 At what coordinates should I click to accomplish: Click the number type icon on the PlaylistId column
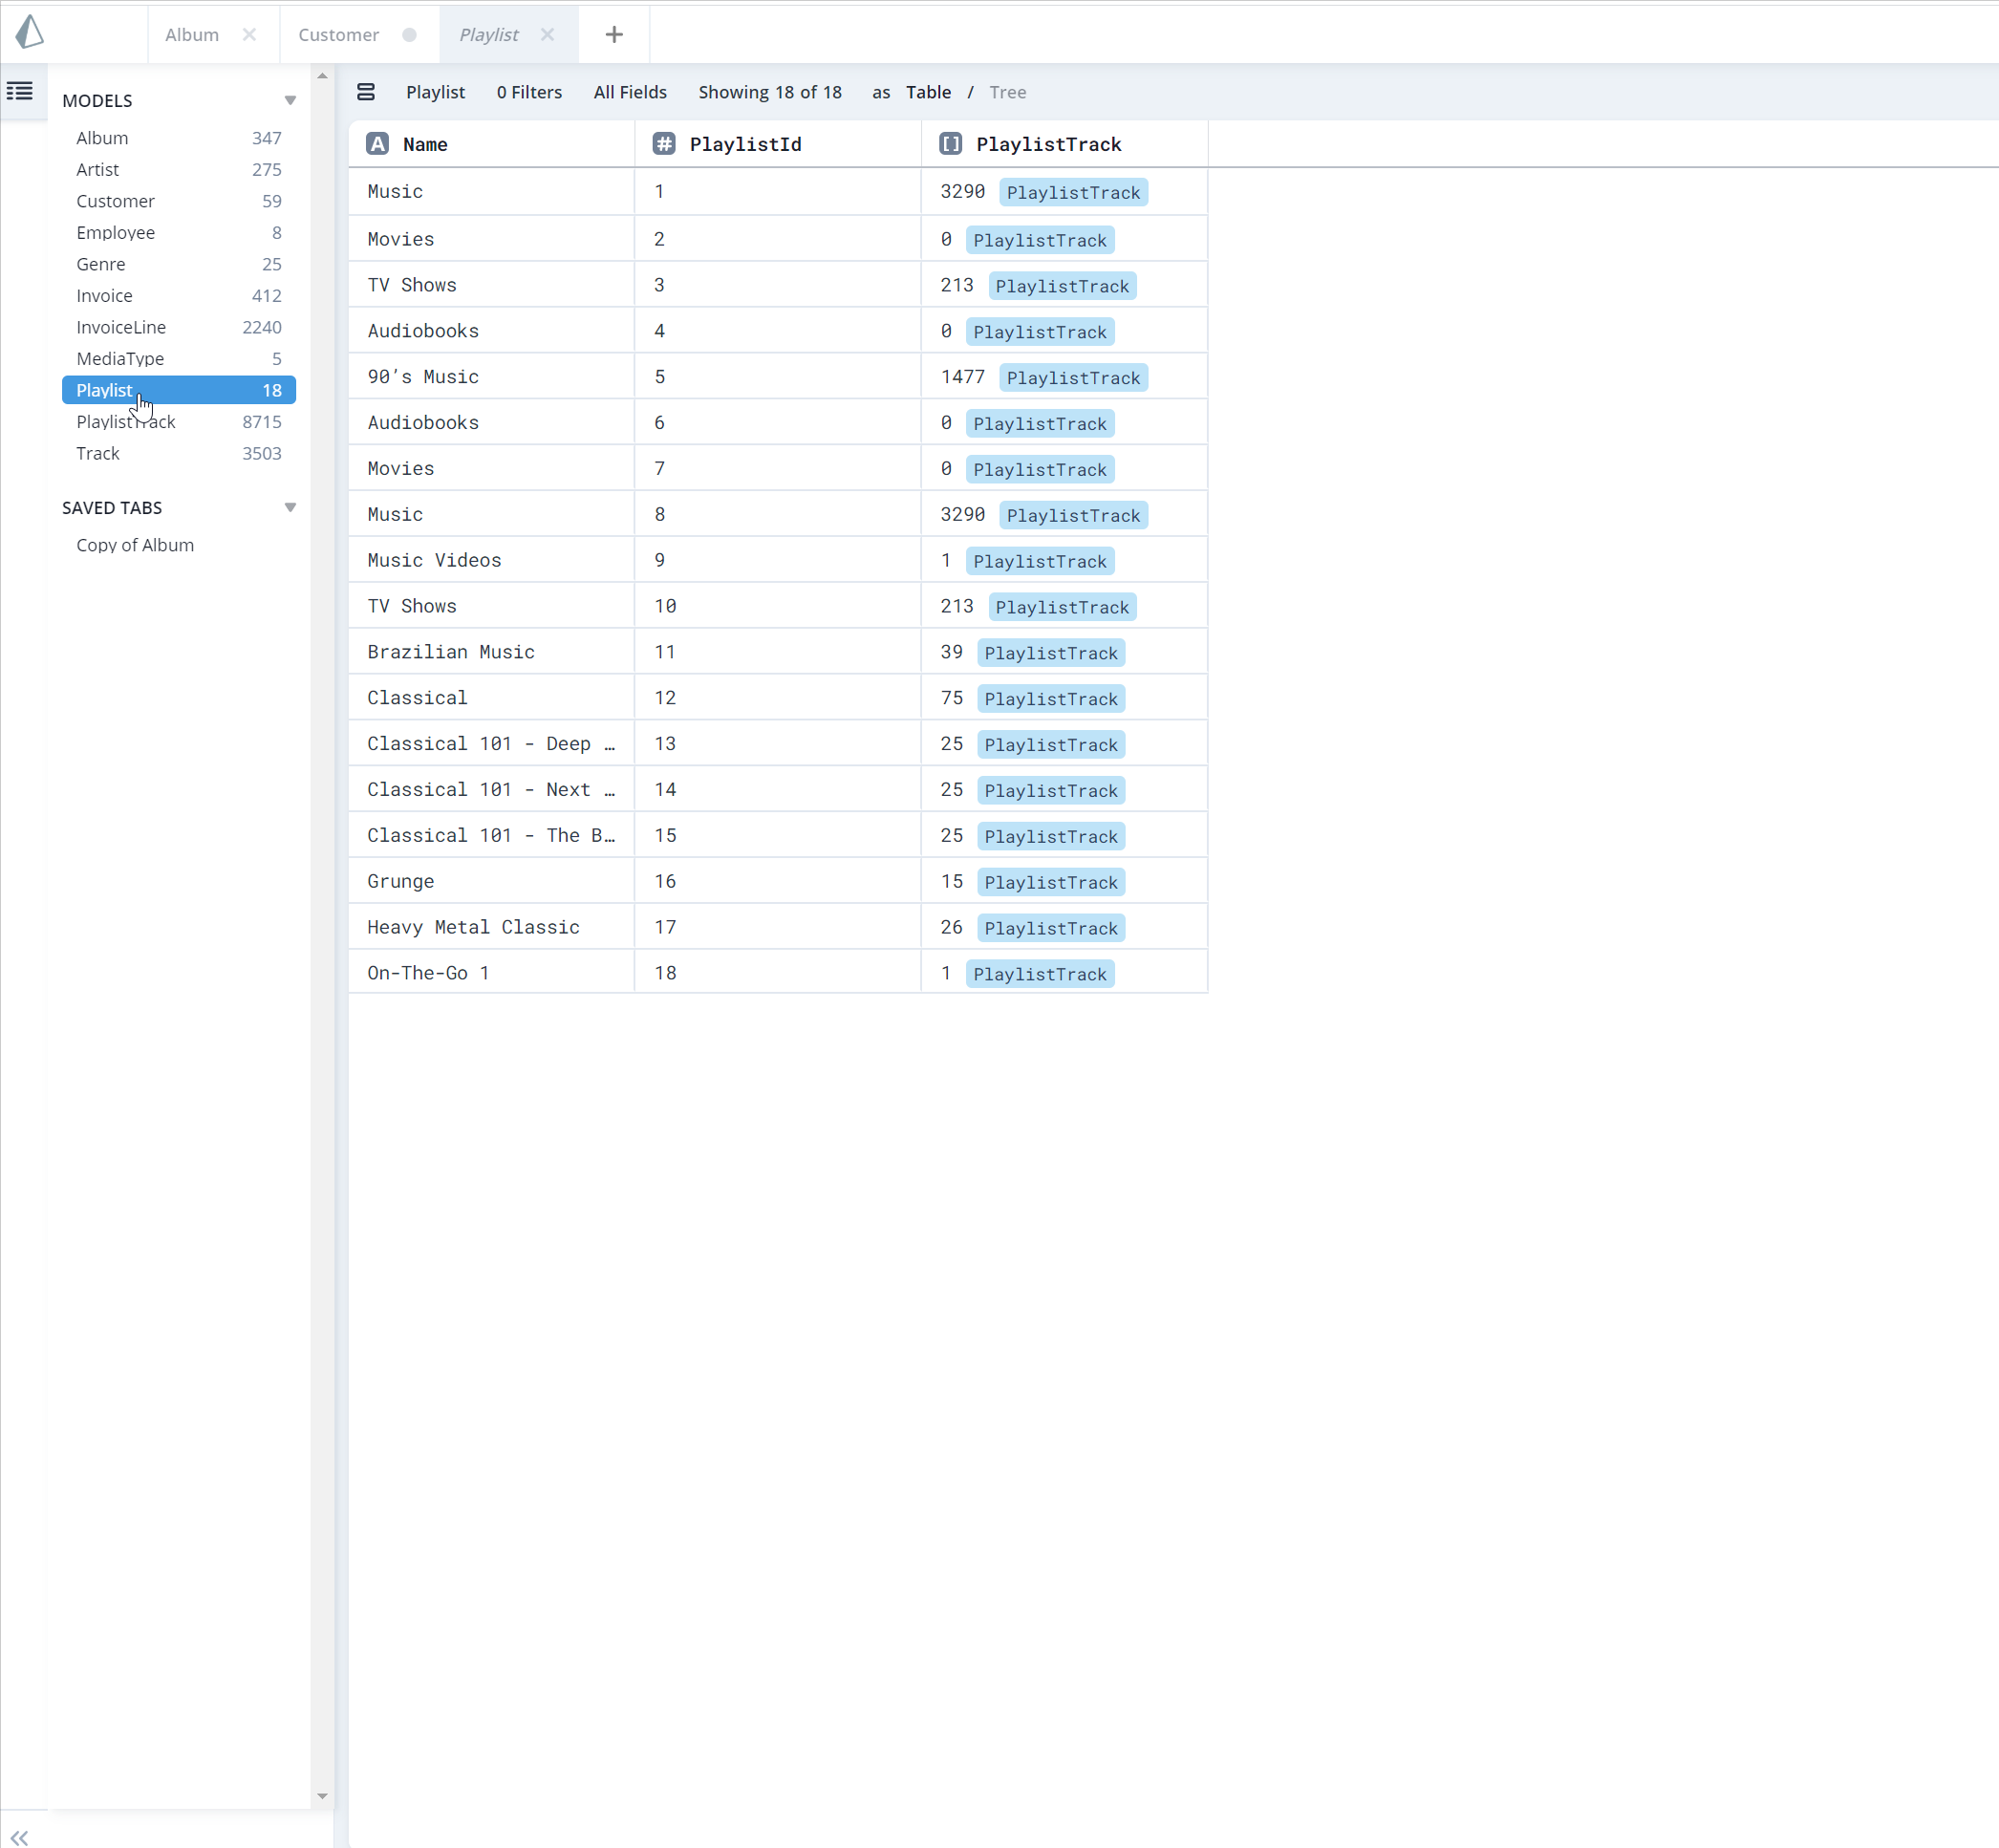point(664,144)
